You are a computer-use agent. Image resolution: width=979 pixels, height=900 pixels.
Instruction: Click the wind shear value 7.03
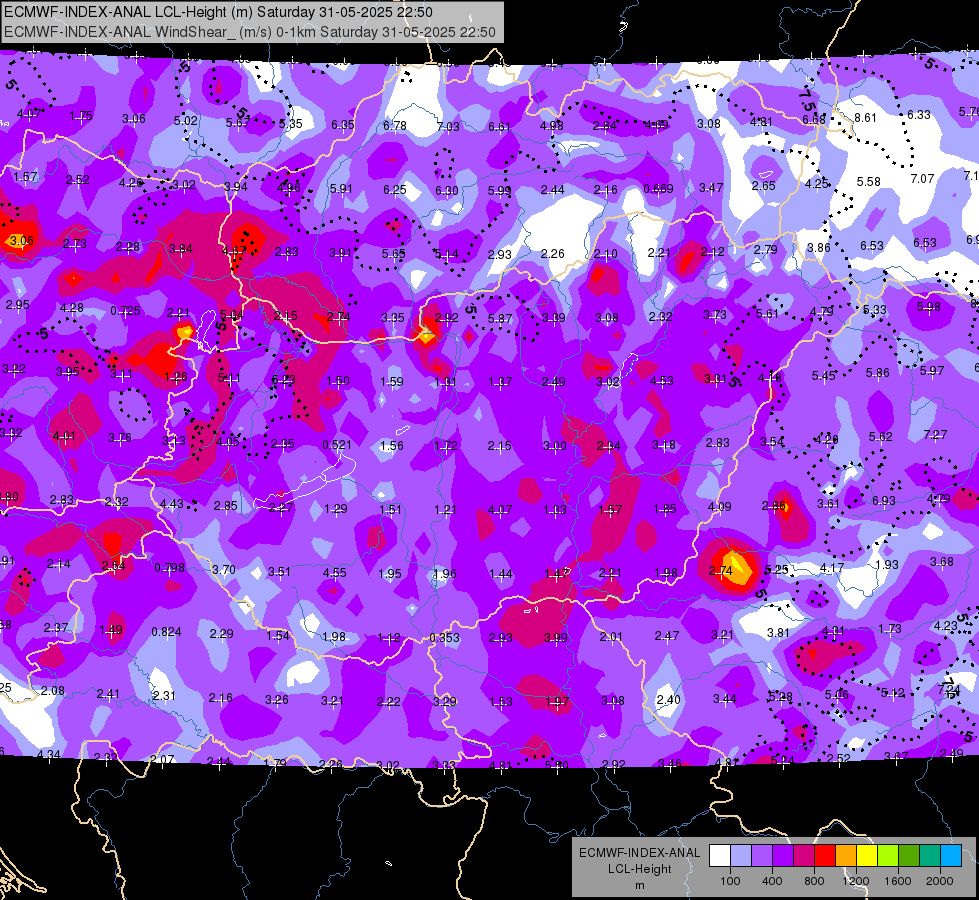(448, 127)
